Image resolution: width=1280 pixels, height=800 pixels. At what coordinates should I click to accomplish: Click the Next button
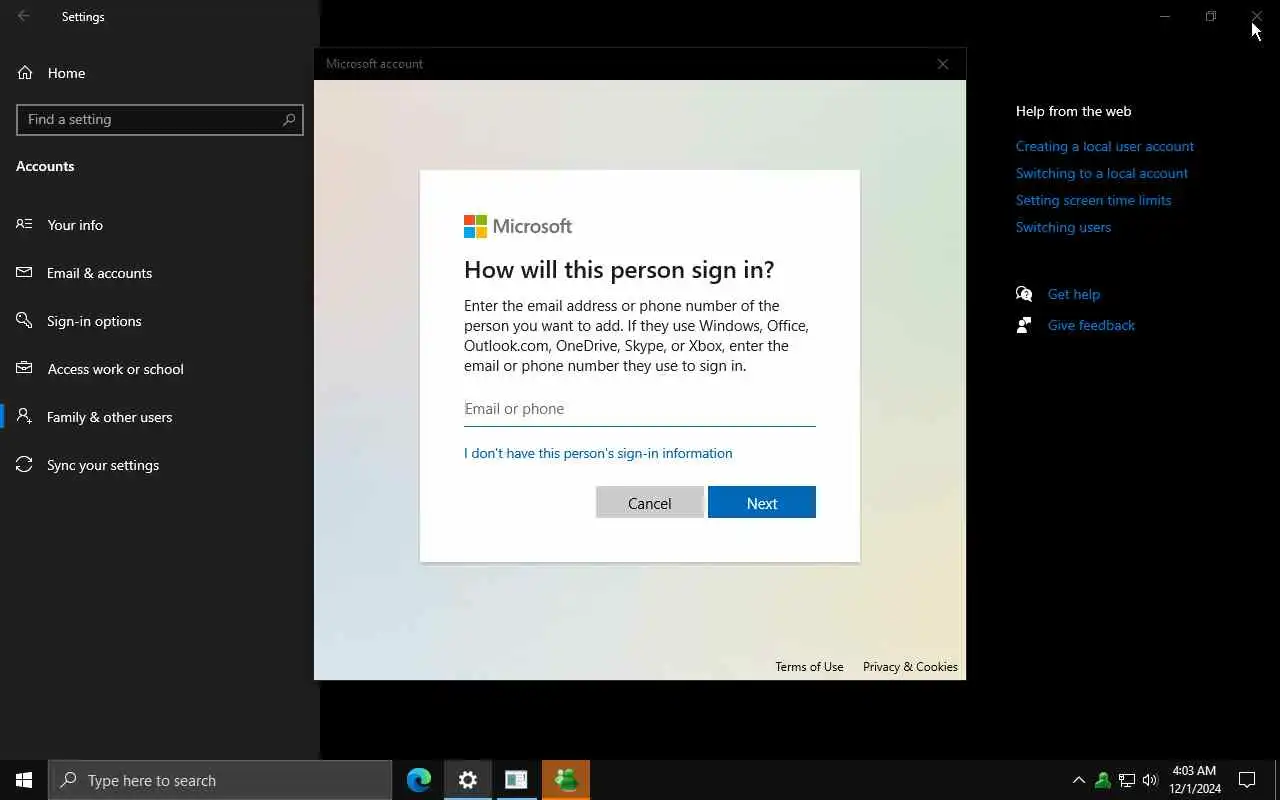click(762, 502)
